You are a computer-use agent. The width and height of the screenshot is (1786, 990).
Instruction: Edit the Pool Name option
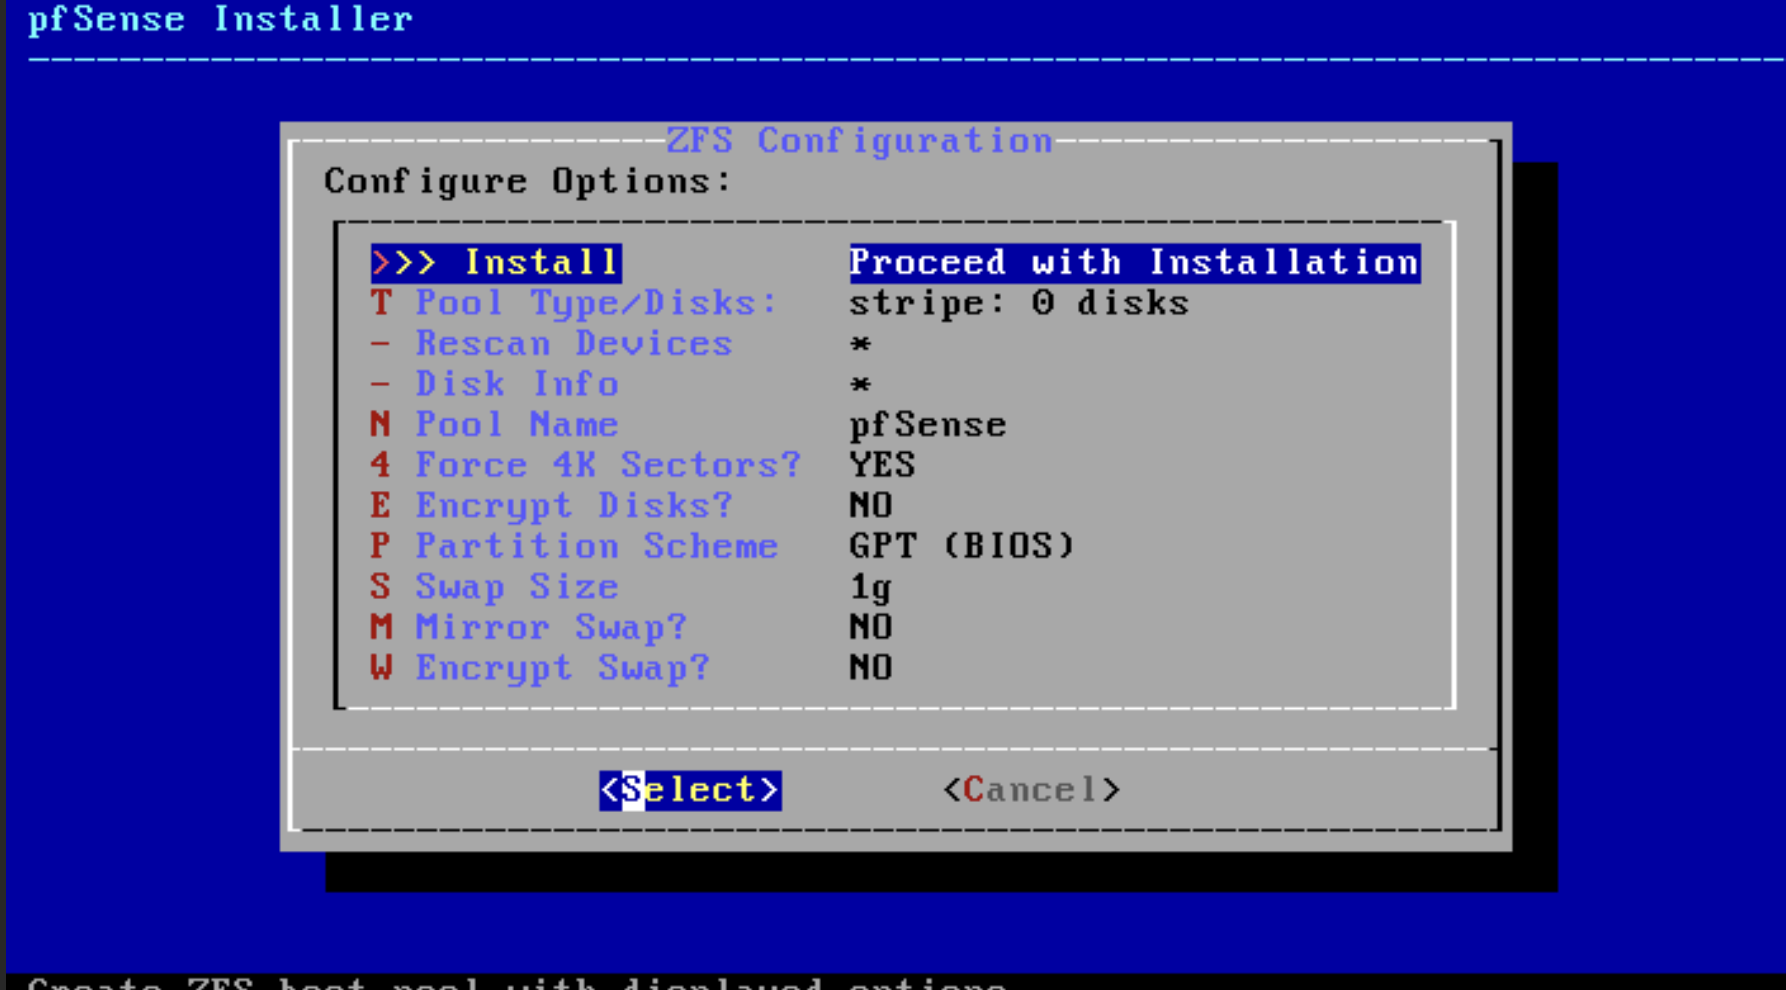point(494,425)
